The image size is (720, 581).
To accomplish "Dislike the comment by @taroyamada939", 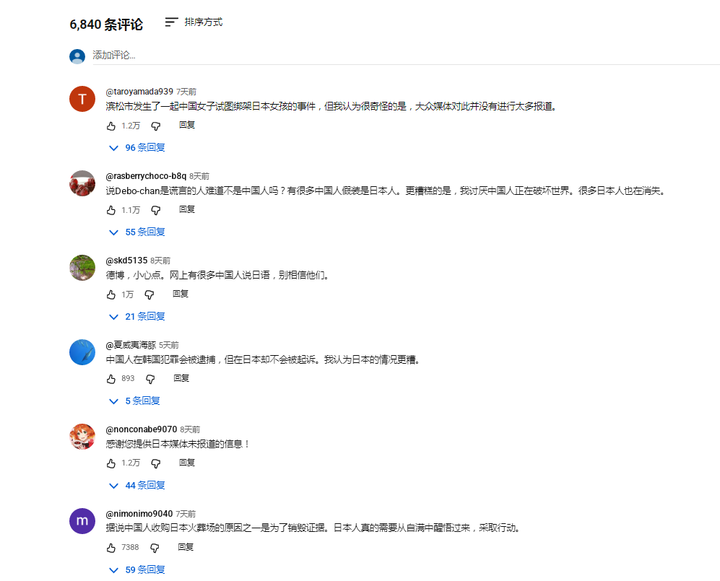I will [x=156, y=126].
